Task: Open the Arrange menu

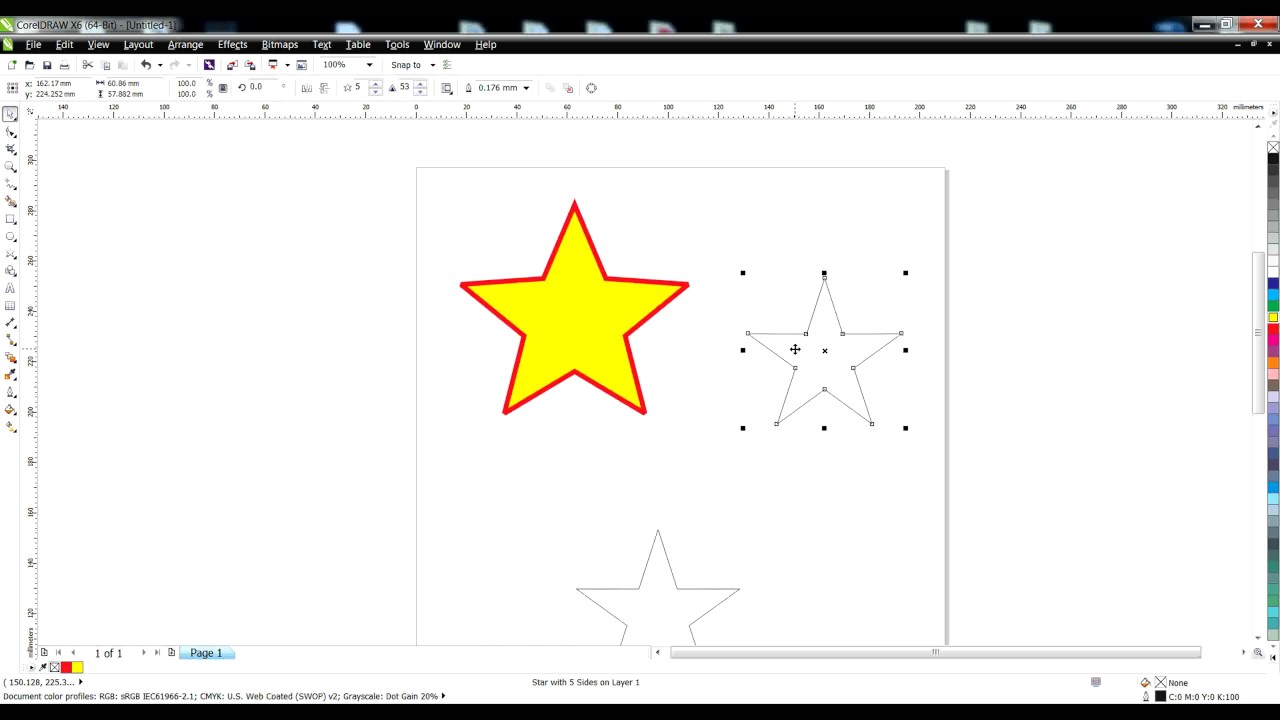Action: pyautogui.click(x=185, y=44)
